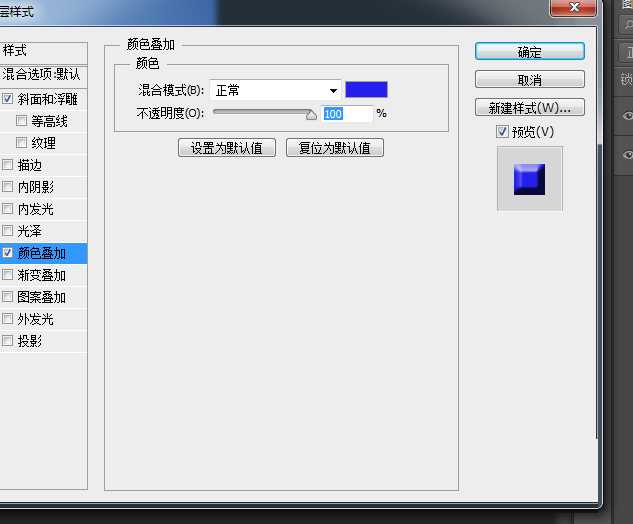The width and height of the screenshot is (633, 524).
Task: Click 设置为默认值 button
Action: [x=226, y=148]
